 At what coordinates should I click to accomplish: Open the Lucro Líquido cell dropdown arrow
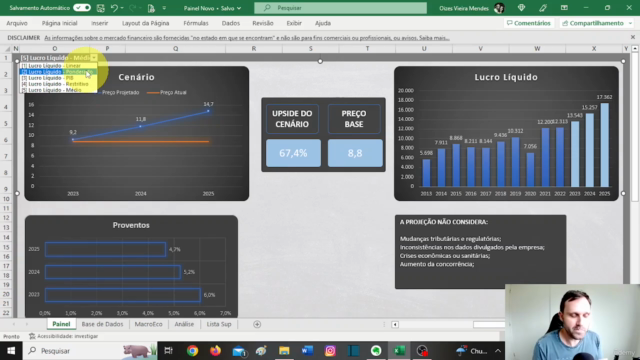pos(94,58)
